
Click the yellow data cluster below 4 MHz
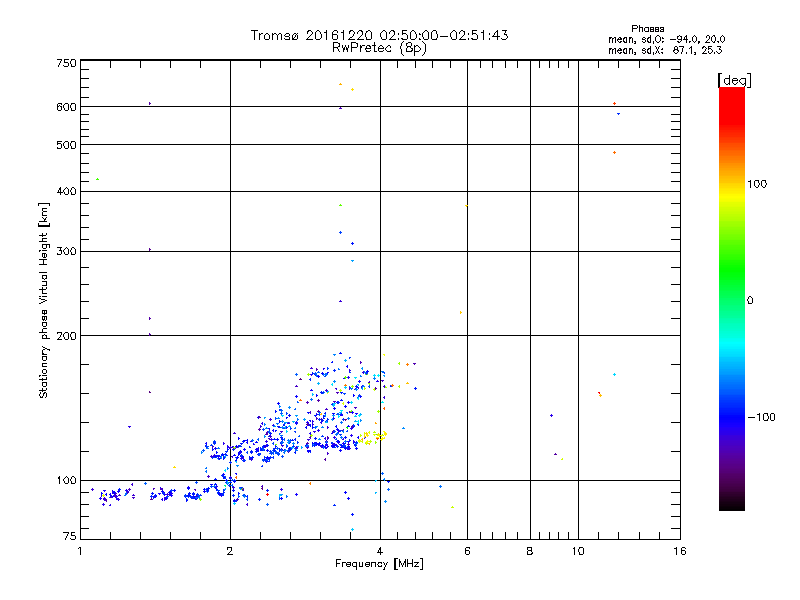pyautogui.click(x=368, y=436)
